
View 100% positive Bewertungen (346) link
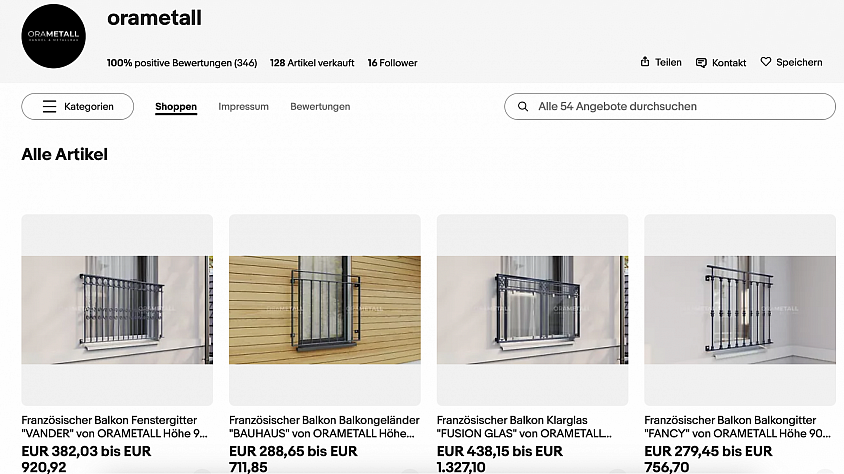[182, 63]
